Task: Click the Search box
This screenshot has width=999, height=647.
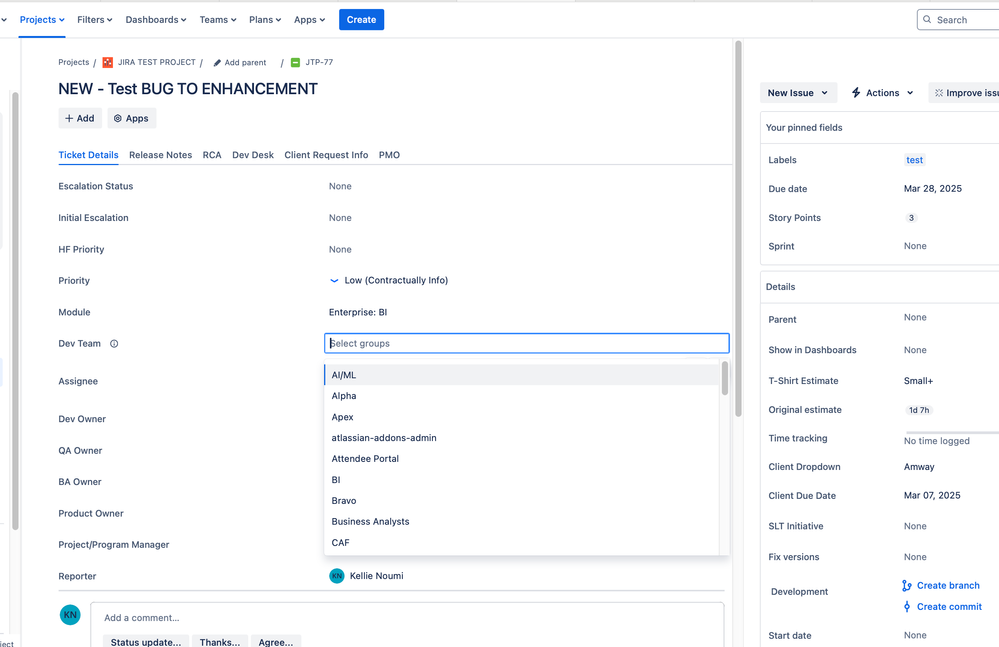Action: (x=958, y=20)
